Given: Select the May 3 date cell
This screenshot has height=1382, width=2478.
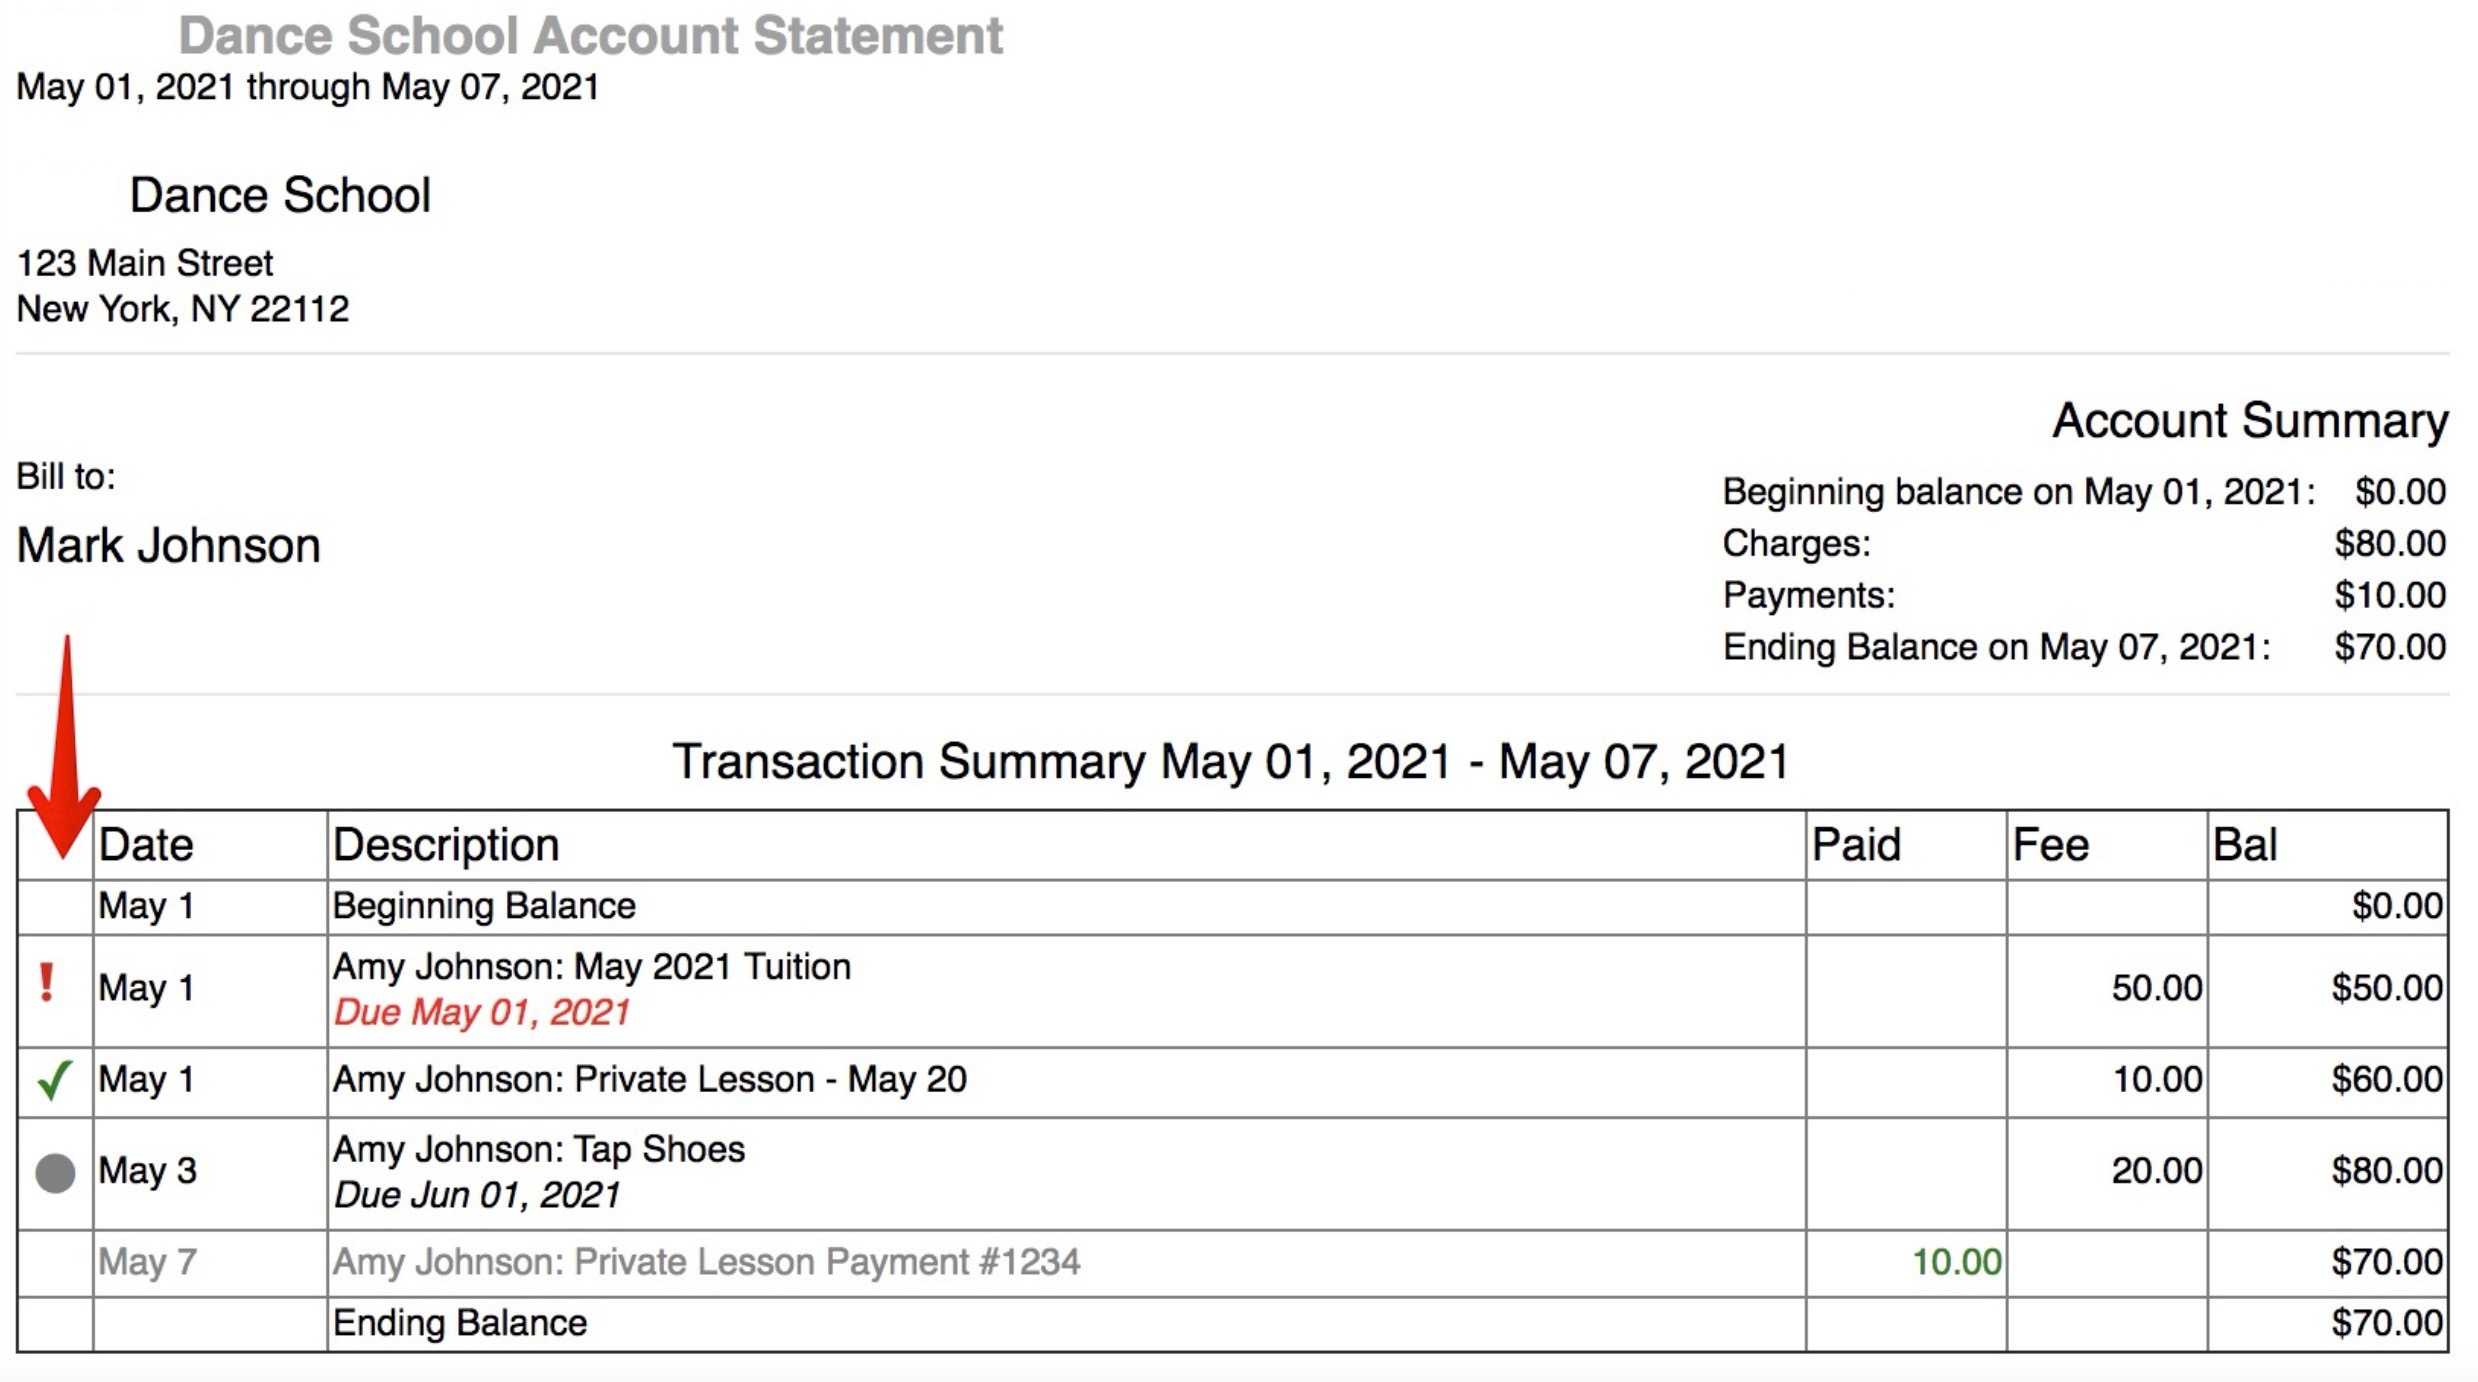Looking at the screenshot, I should tap(148, 1171).
